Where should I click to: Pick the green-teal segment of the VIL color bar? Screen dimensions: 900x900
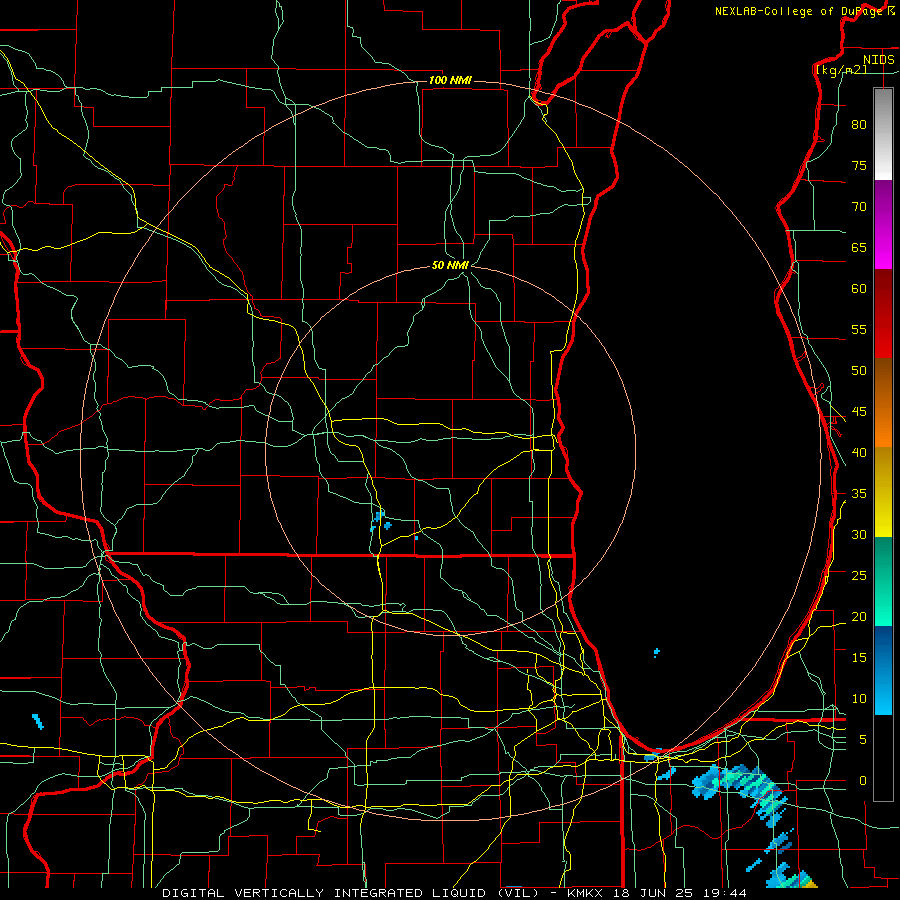tap(883, 581)
